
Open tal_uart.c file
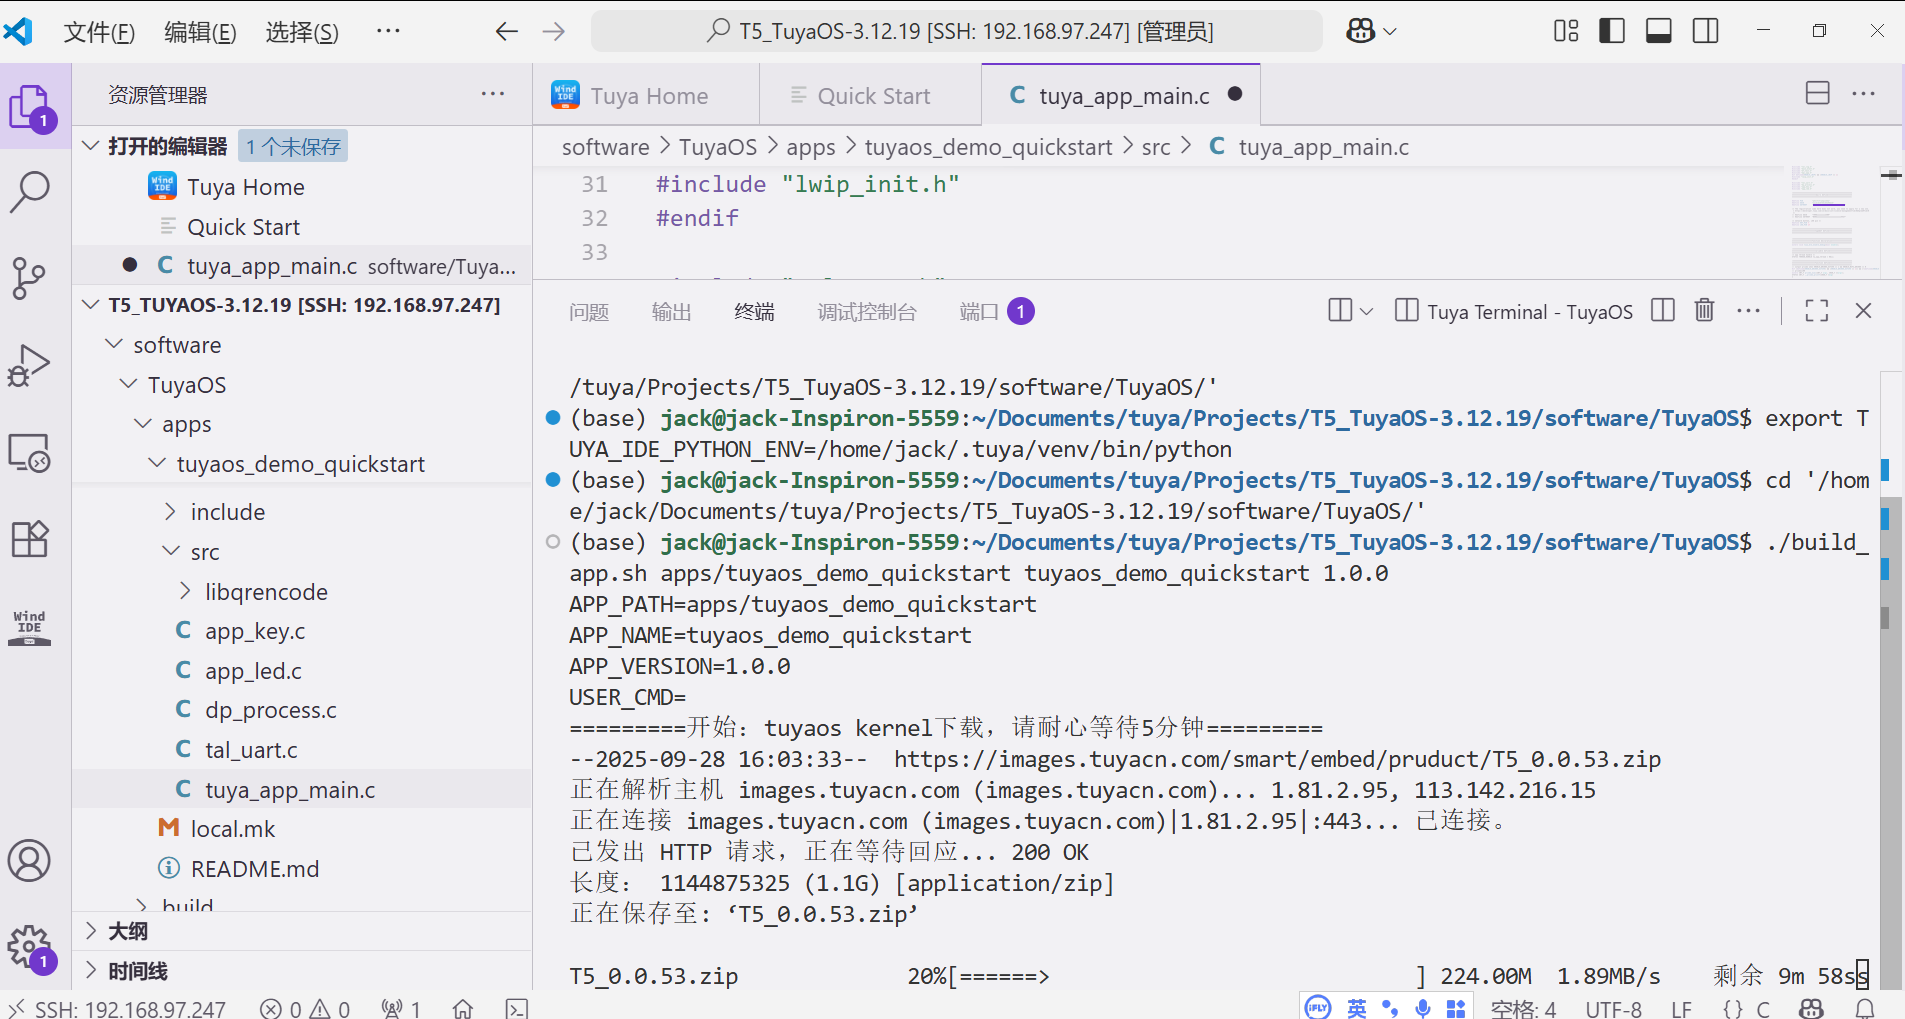point(251,750)
